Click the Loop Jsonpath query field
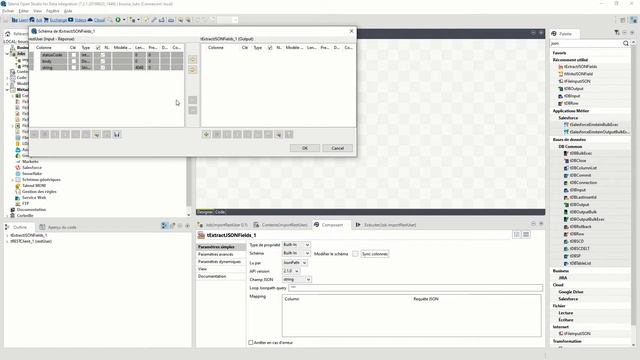The image size is (640, 360). 416,288
